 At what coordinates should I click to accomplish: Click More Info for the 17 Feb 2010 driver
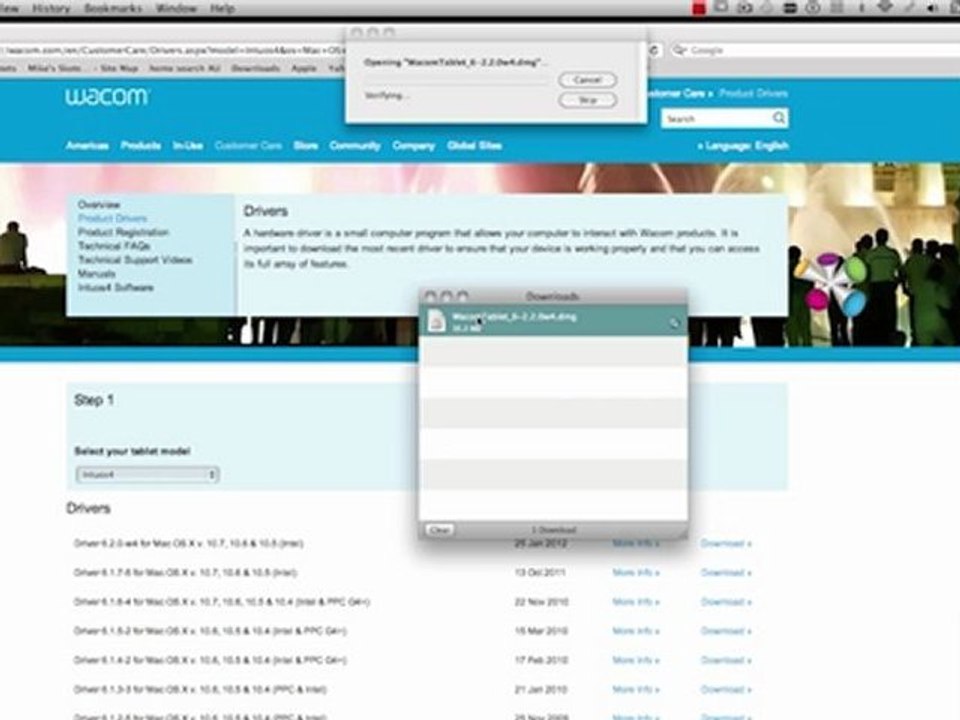(636, 660)
